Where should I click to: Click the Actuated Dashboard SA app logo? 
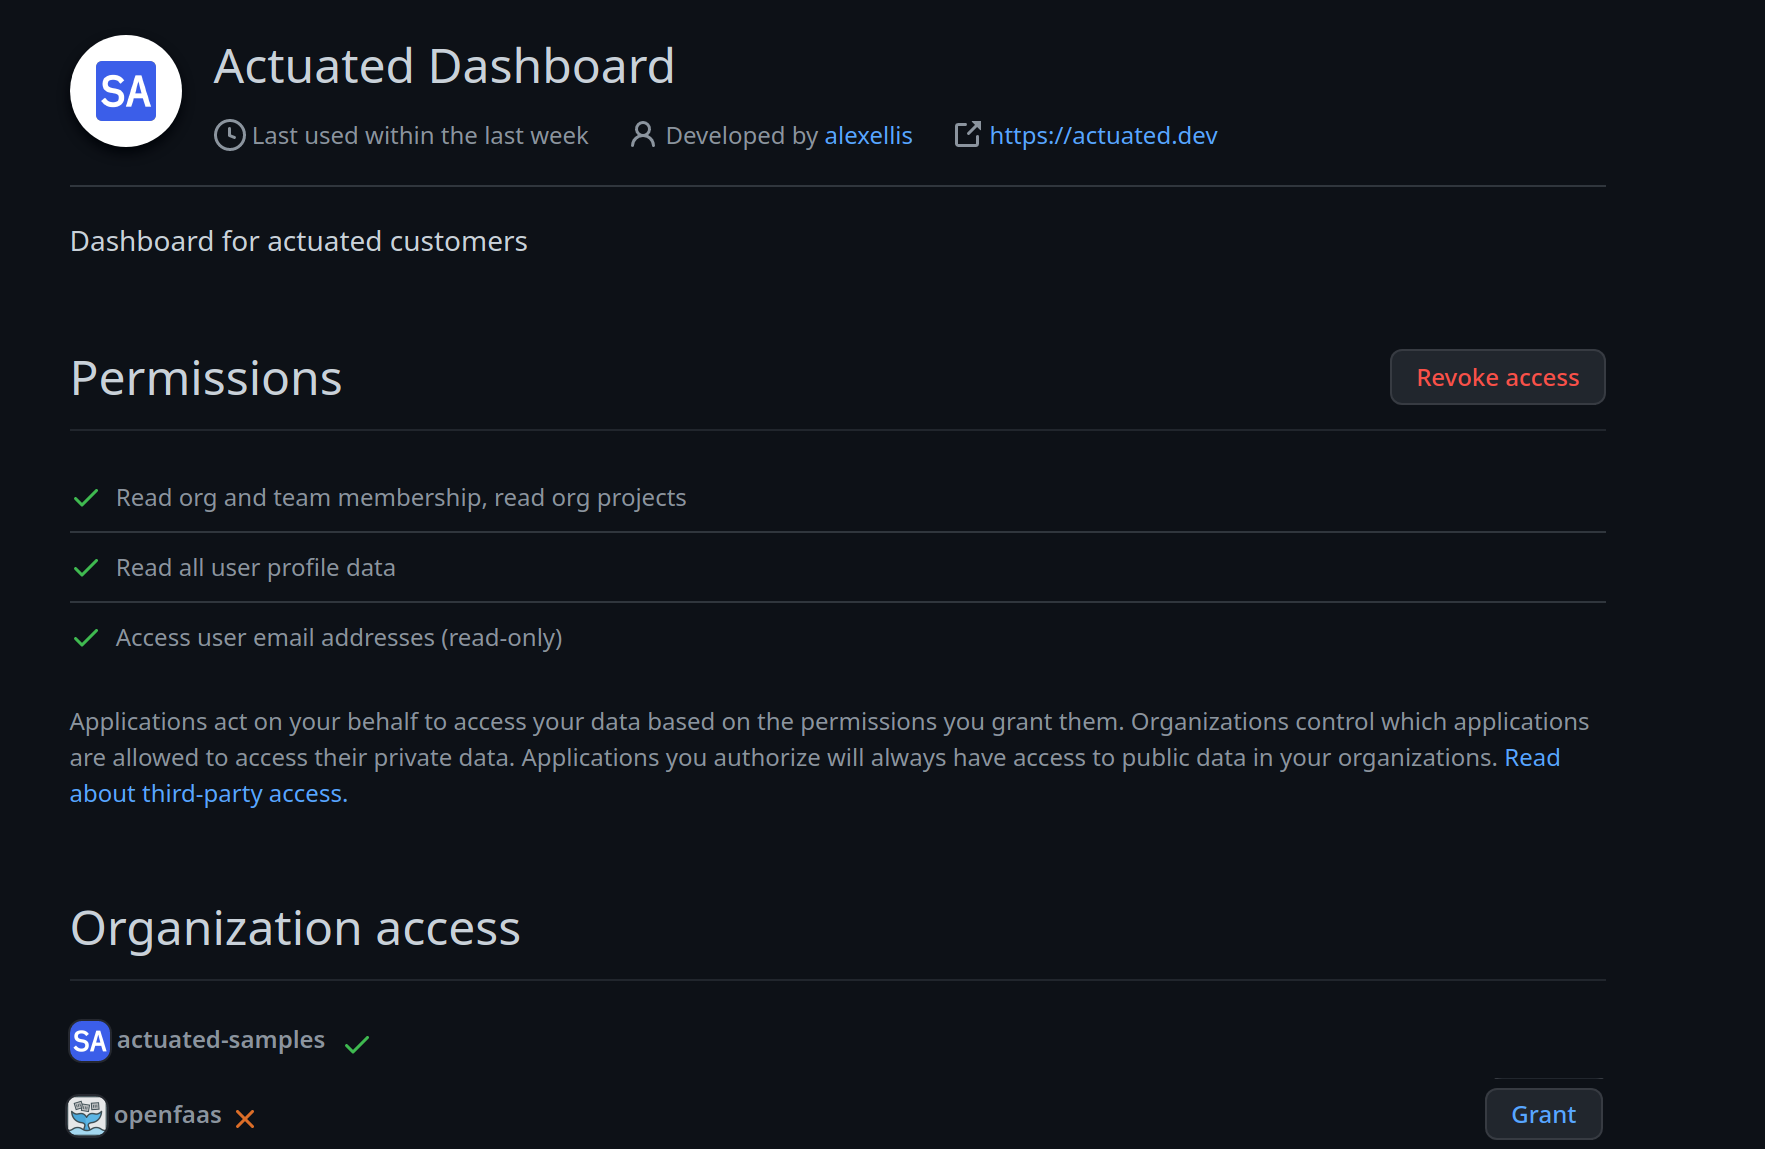click(126, 91)
